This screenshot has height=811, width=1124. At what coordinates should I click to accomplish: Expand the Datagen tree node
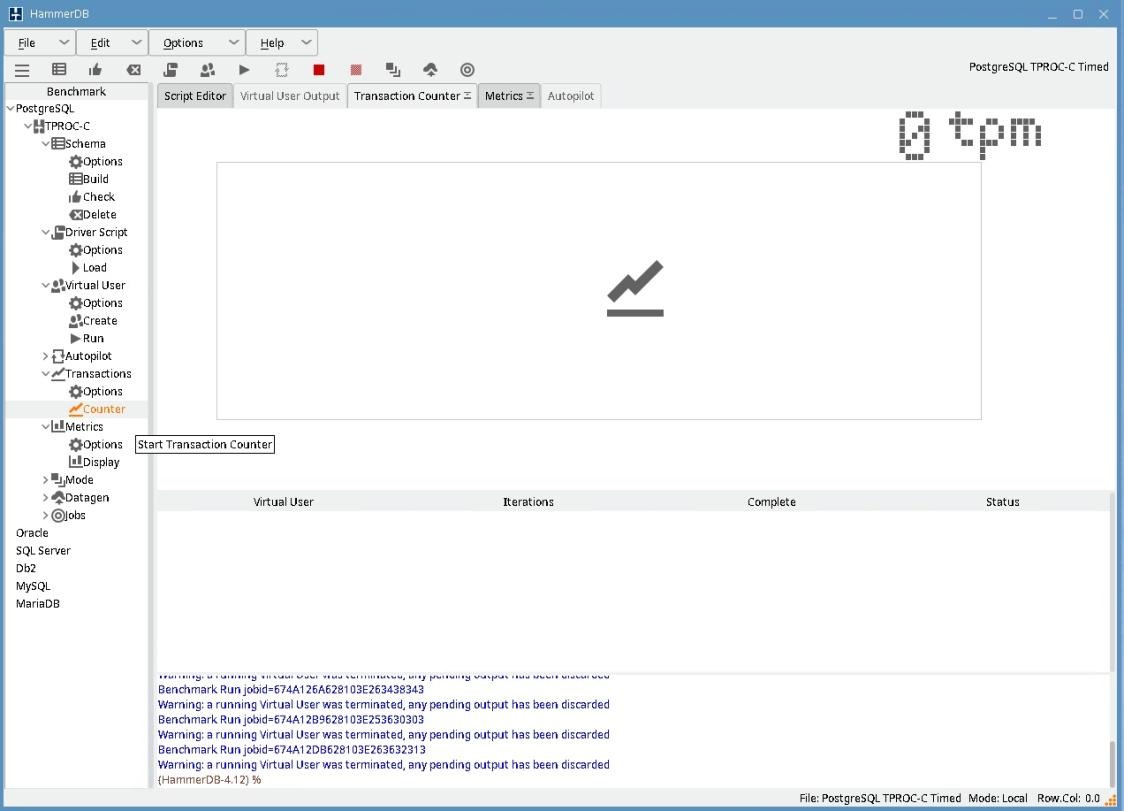pyautogui.click(x=46, y=498)
